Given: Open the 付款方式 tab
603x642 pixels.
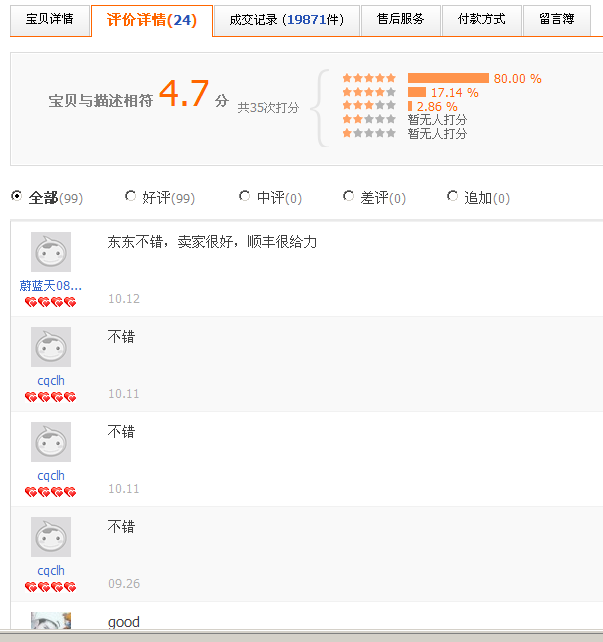Looking at the screenshot, I should coord(481,19).
